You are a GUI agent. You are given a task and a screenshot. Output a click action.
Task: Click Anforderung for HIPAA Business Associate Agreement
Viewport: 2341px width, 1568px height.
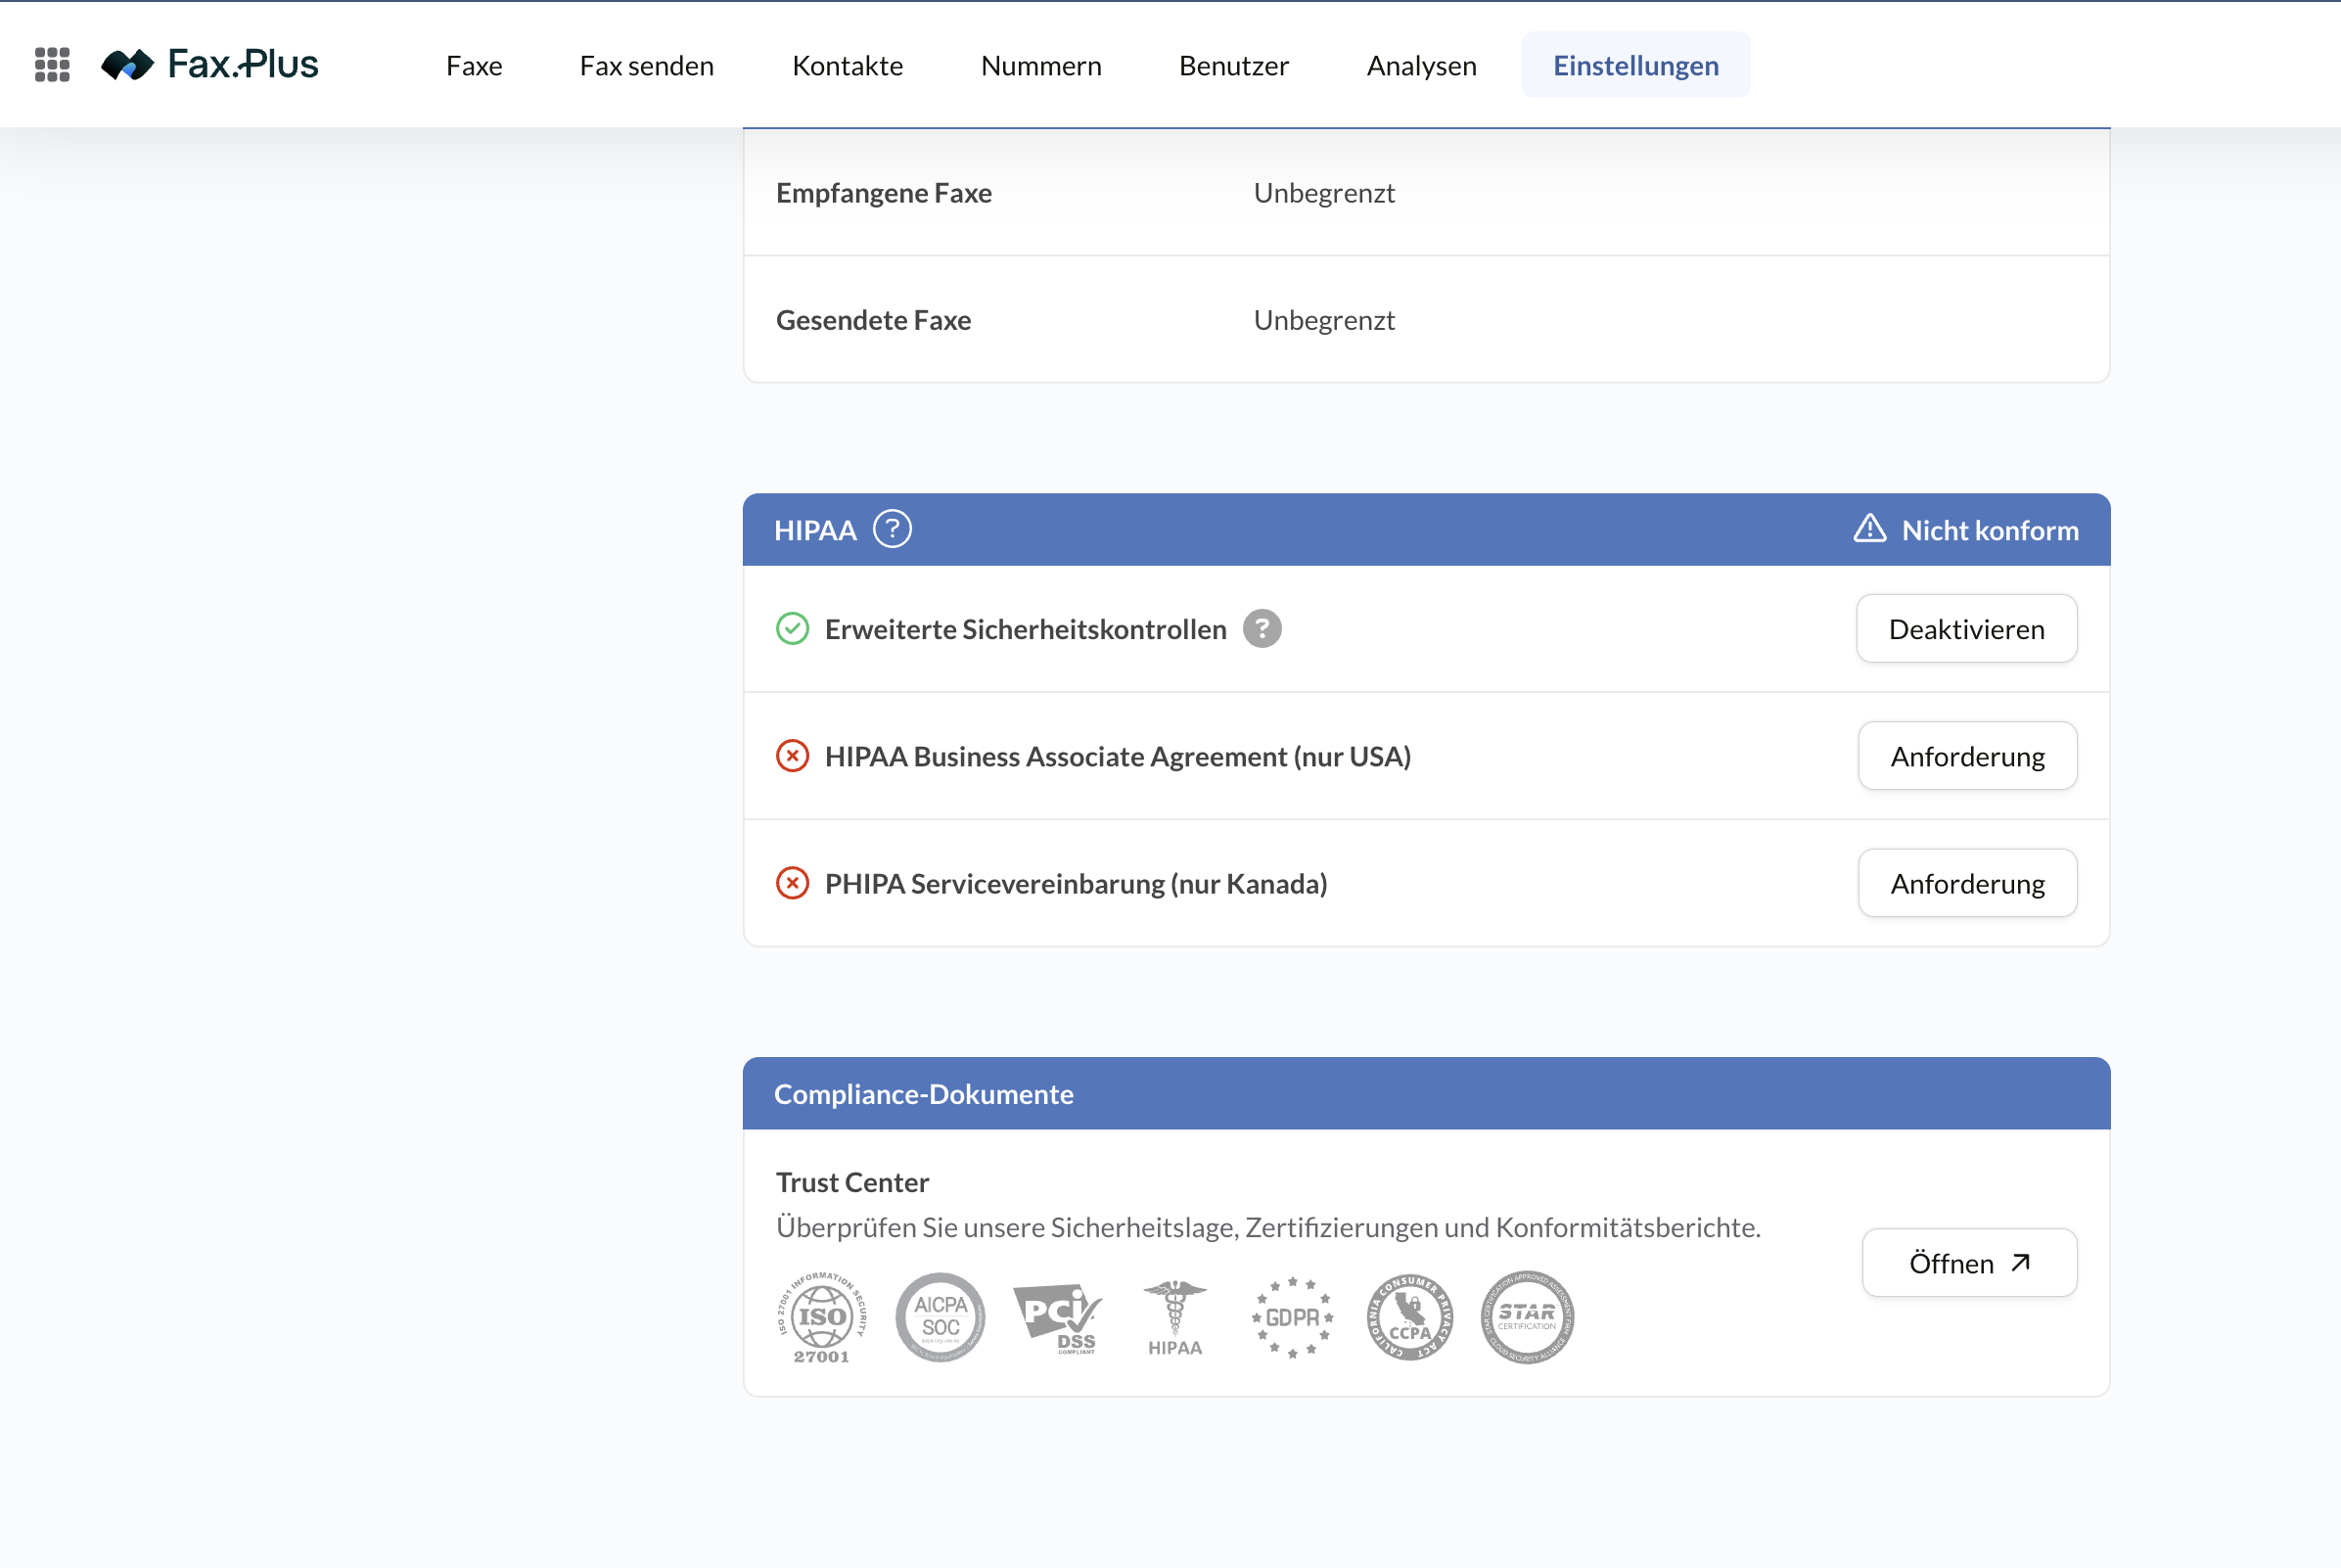[x=1967, y=756]
